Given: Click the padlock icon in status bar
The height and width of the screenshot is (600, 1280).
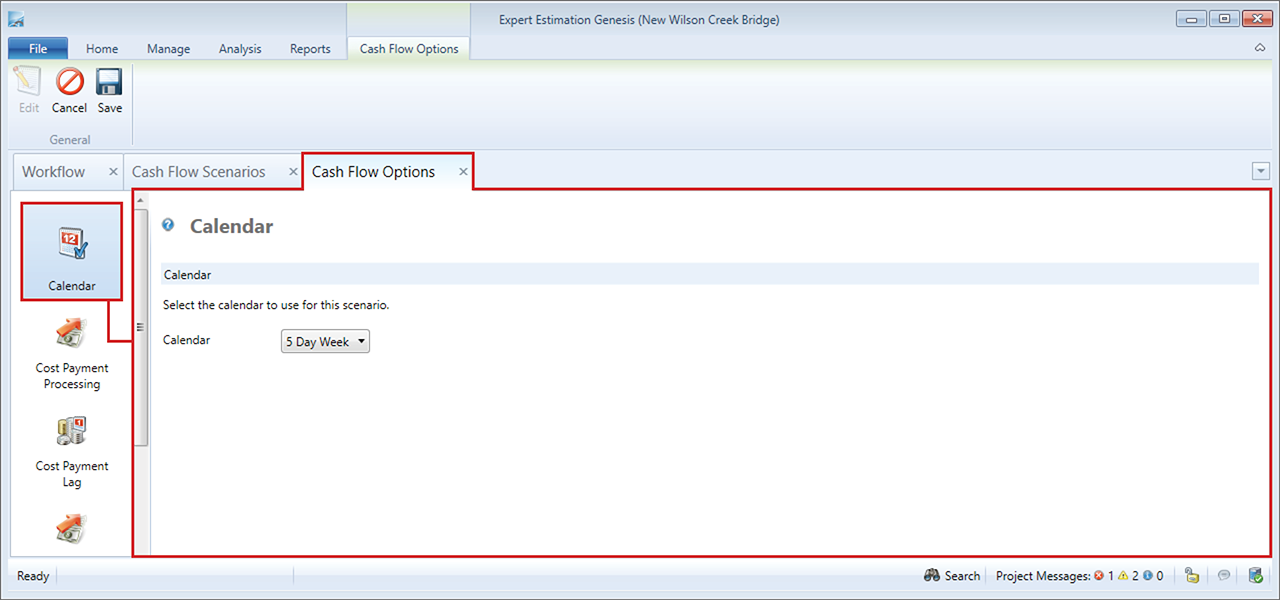Looking at the screenshot, I should tap(1191, 576).
